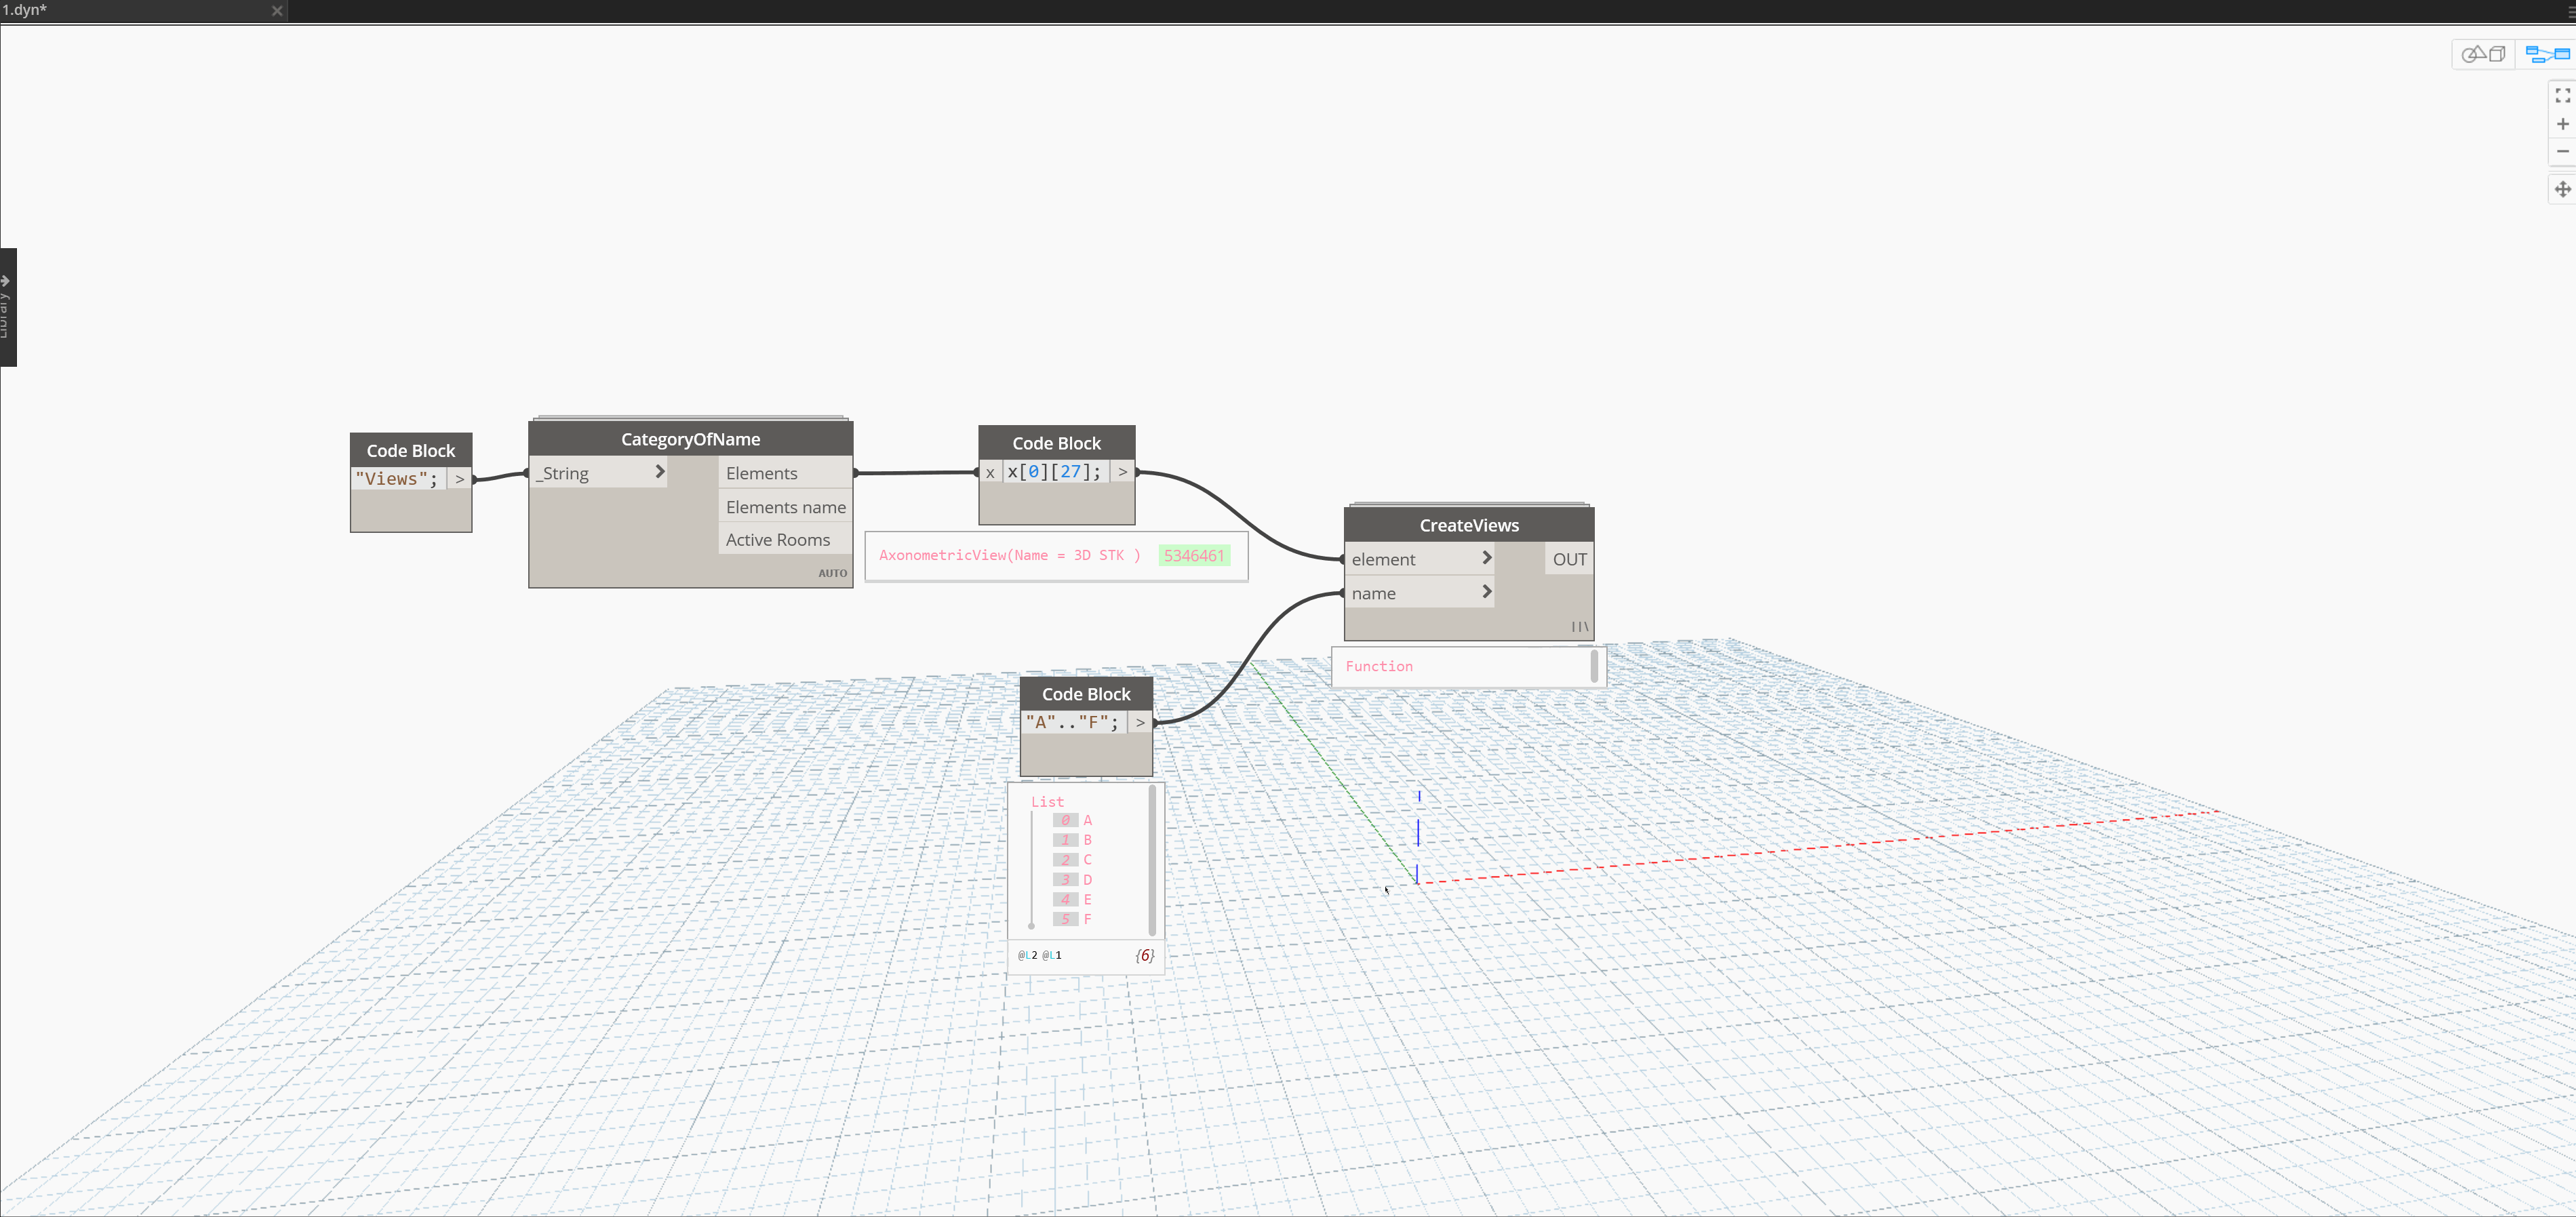Open element input port chevron options
The image size is (2576, 1217).
(x=1486, y=558)
